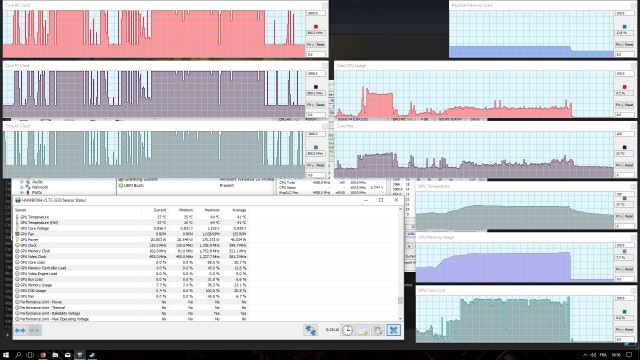
Task: Open the sensor settings configuration icon
Action: pyautogui.click(x=378, y=330)
